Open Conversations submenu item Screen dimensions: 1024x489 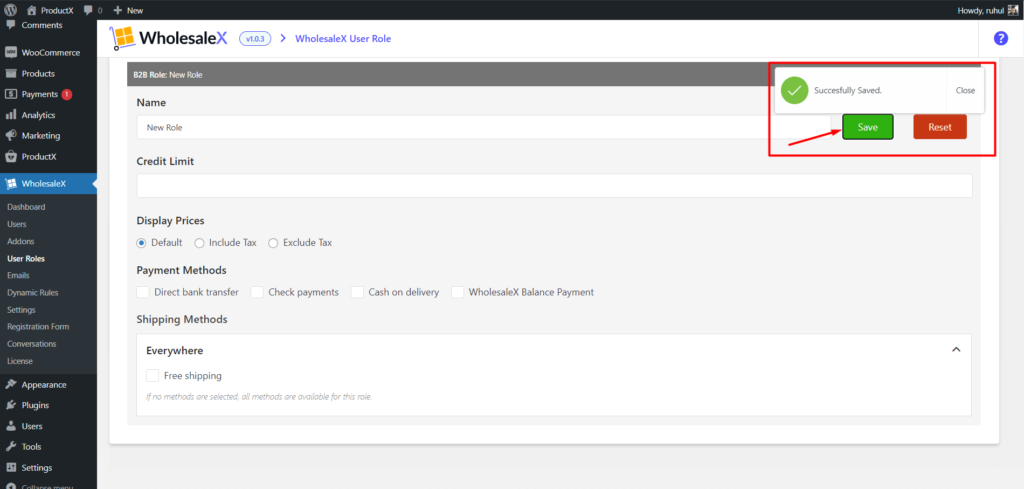pos(31,343)
